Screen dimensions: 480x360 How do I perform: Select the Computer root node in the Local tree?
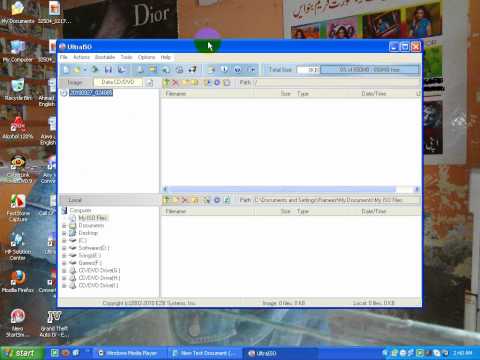tap(80, 210)
